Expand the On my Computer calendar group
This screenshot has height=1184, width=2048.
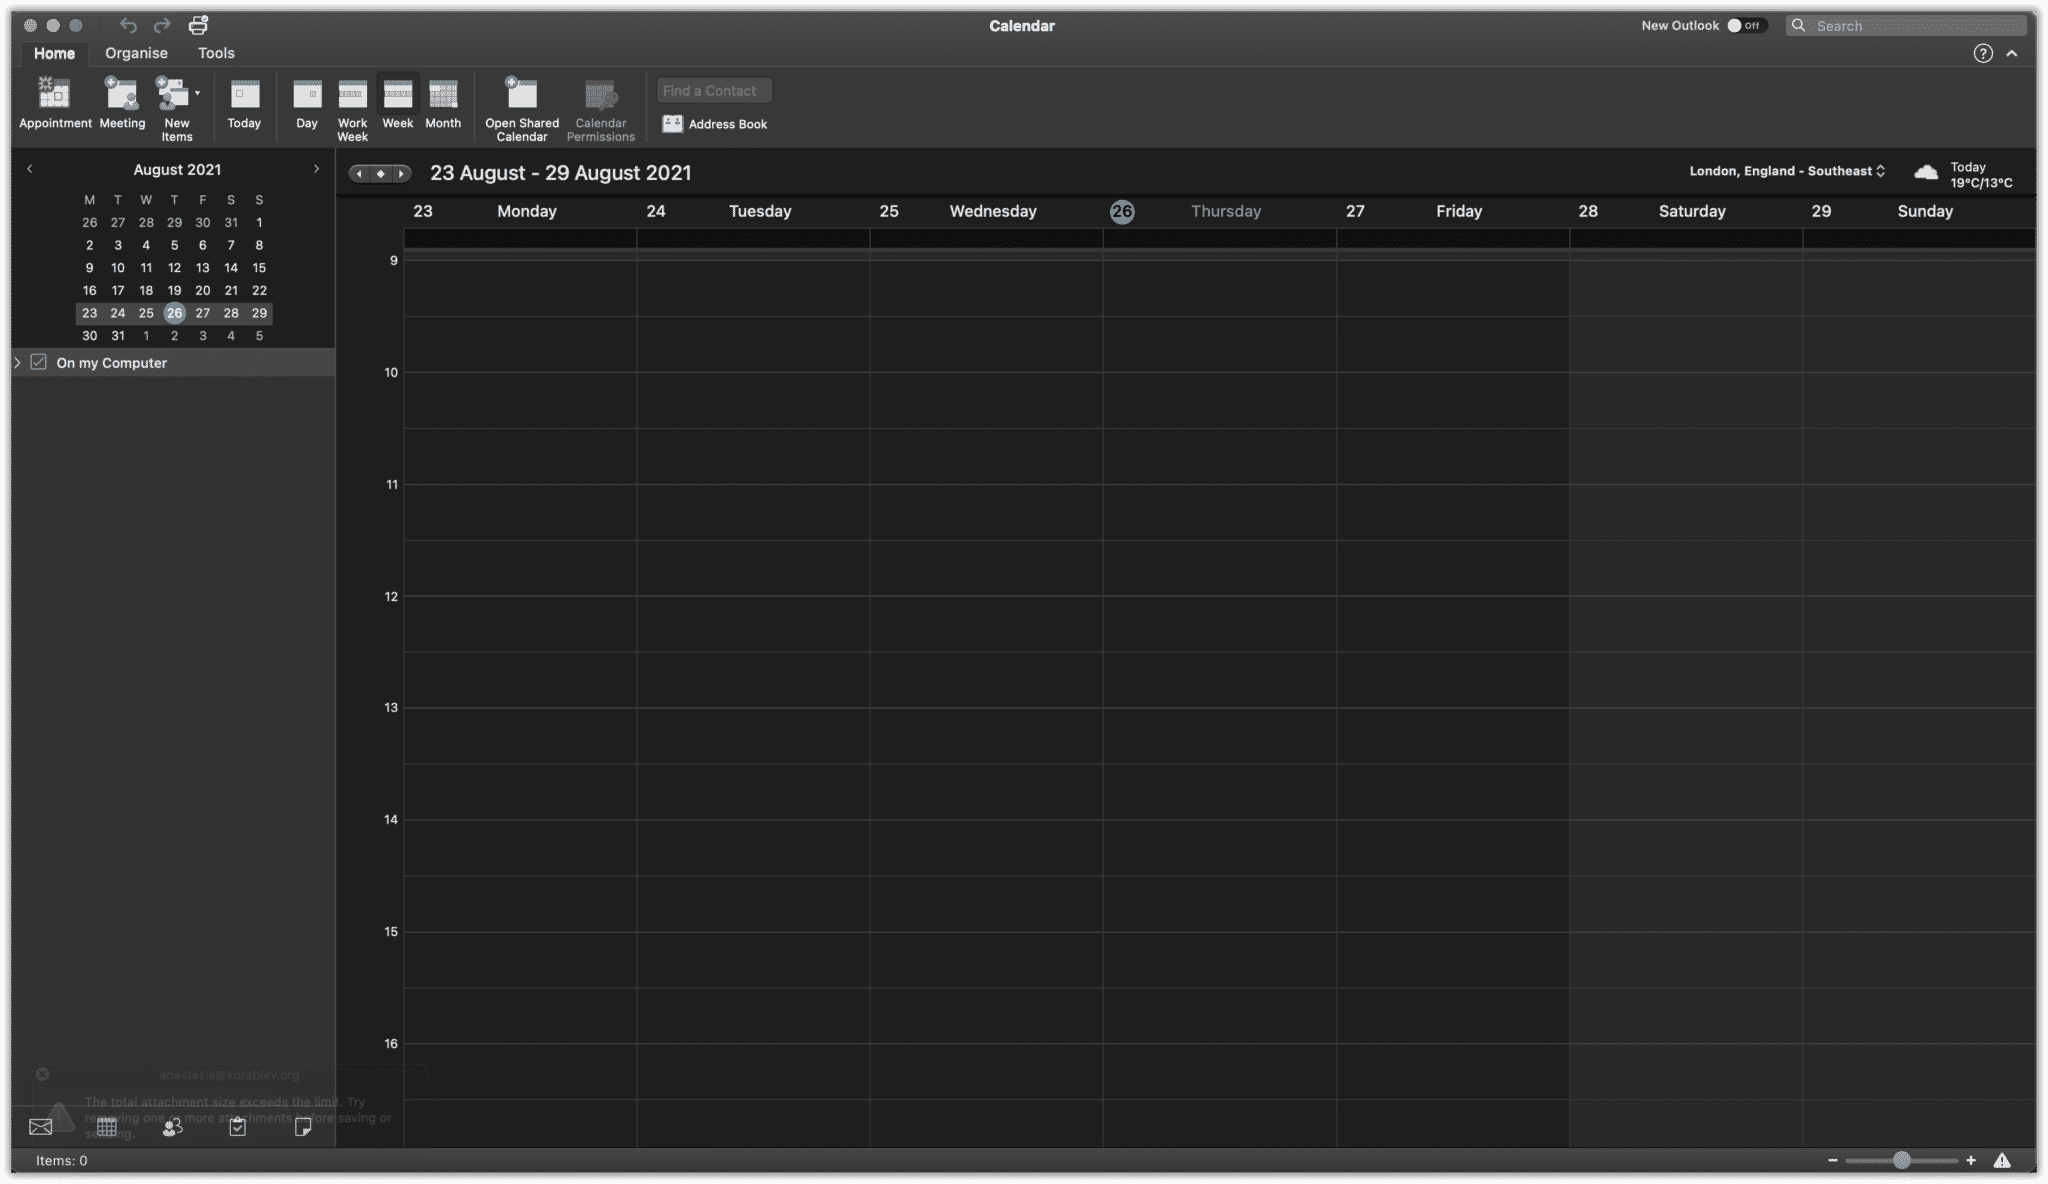(x=16, y=362)
